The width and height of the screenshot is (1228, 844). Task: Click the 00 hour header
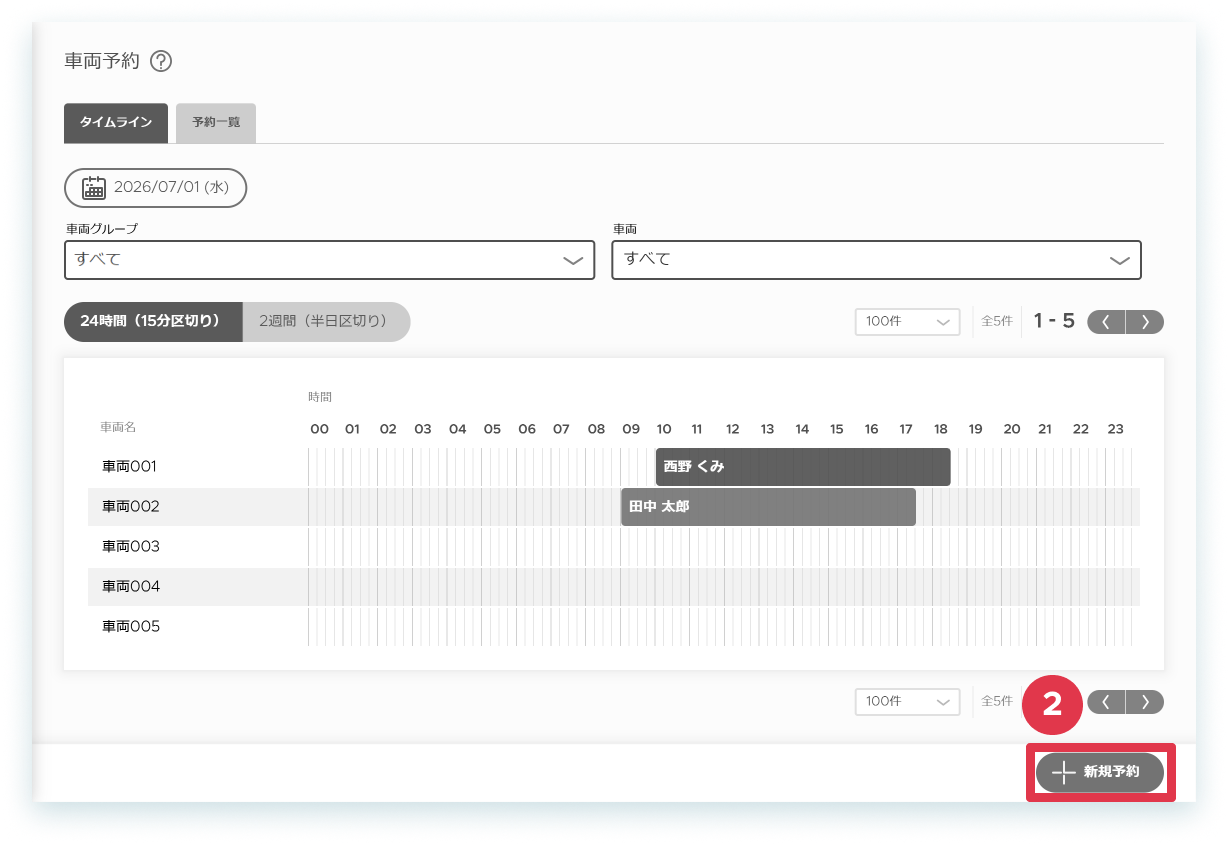[319, 430]
